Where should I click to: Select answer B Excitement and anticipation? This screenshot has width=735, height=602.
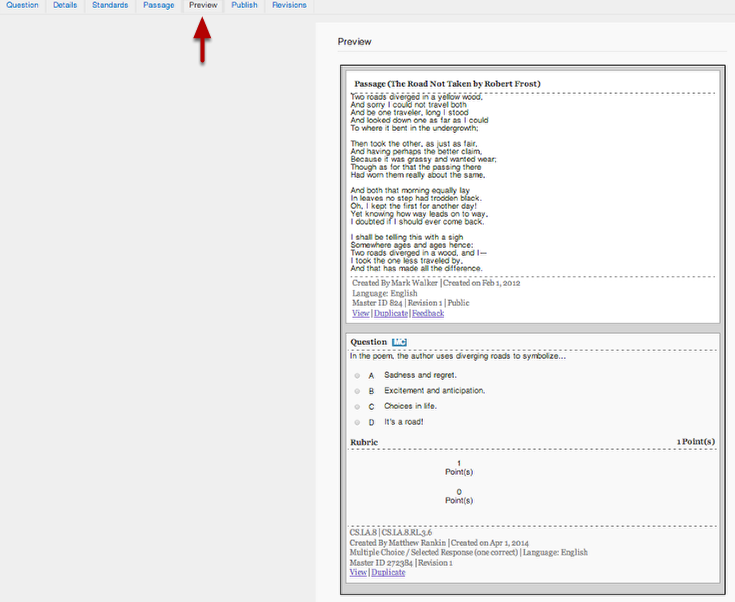(x=357, y=391)
